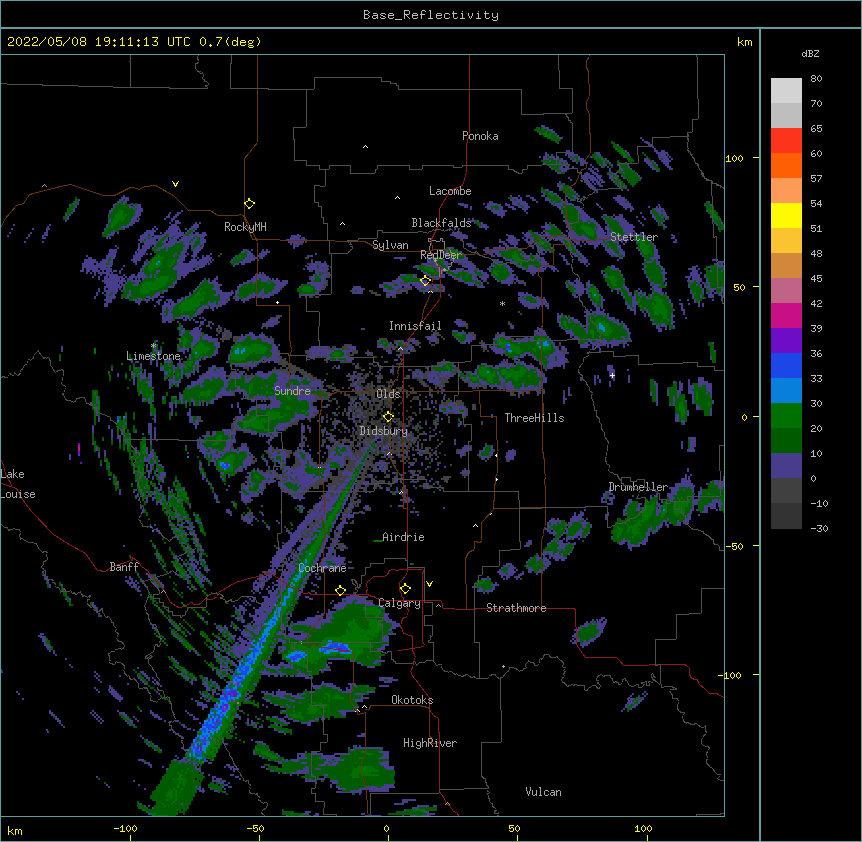This screenshot has width=862, height=842.
Task: Click the km unit label at top right
Action: [744, 42]
